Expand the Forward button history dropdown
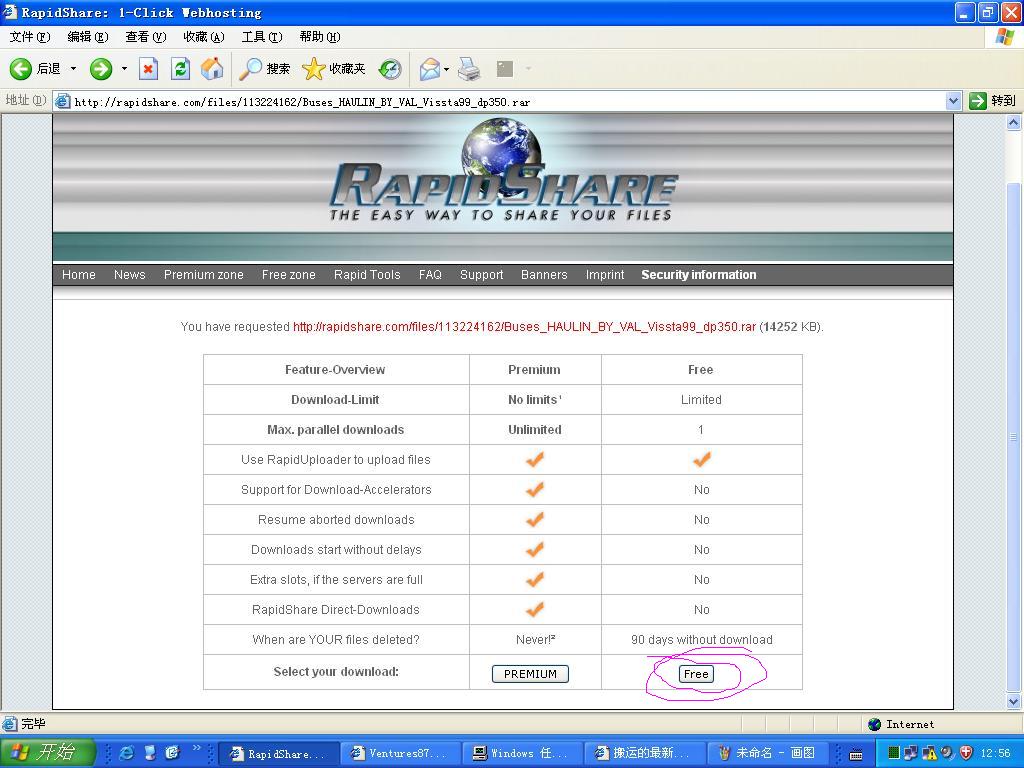Viewport: 1024px width, 768px height. pos(125,69)
